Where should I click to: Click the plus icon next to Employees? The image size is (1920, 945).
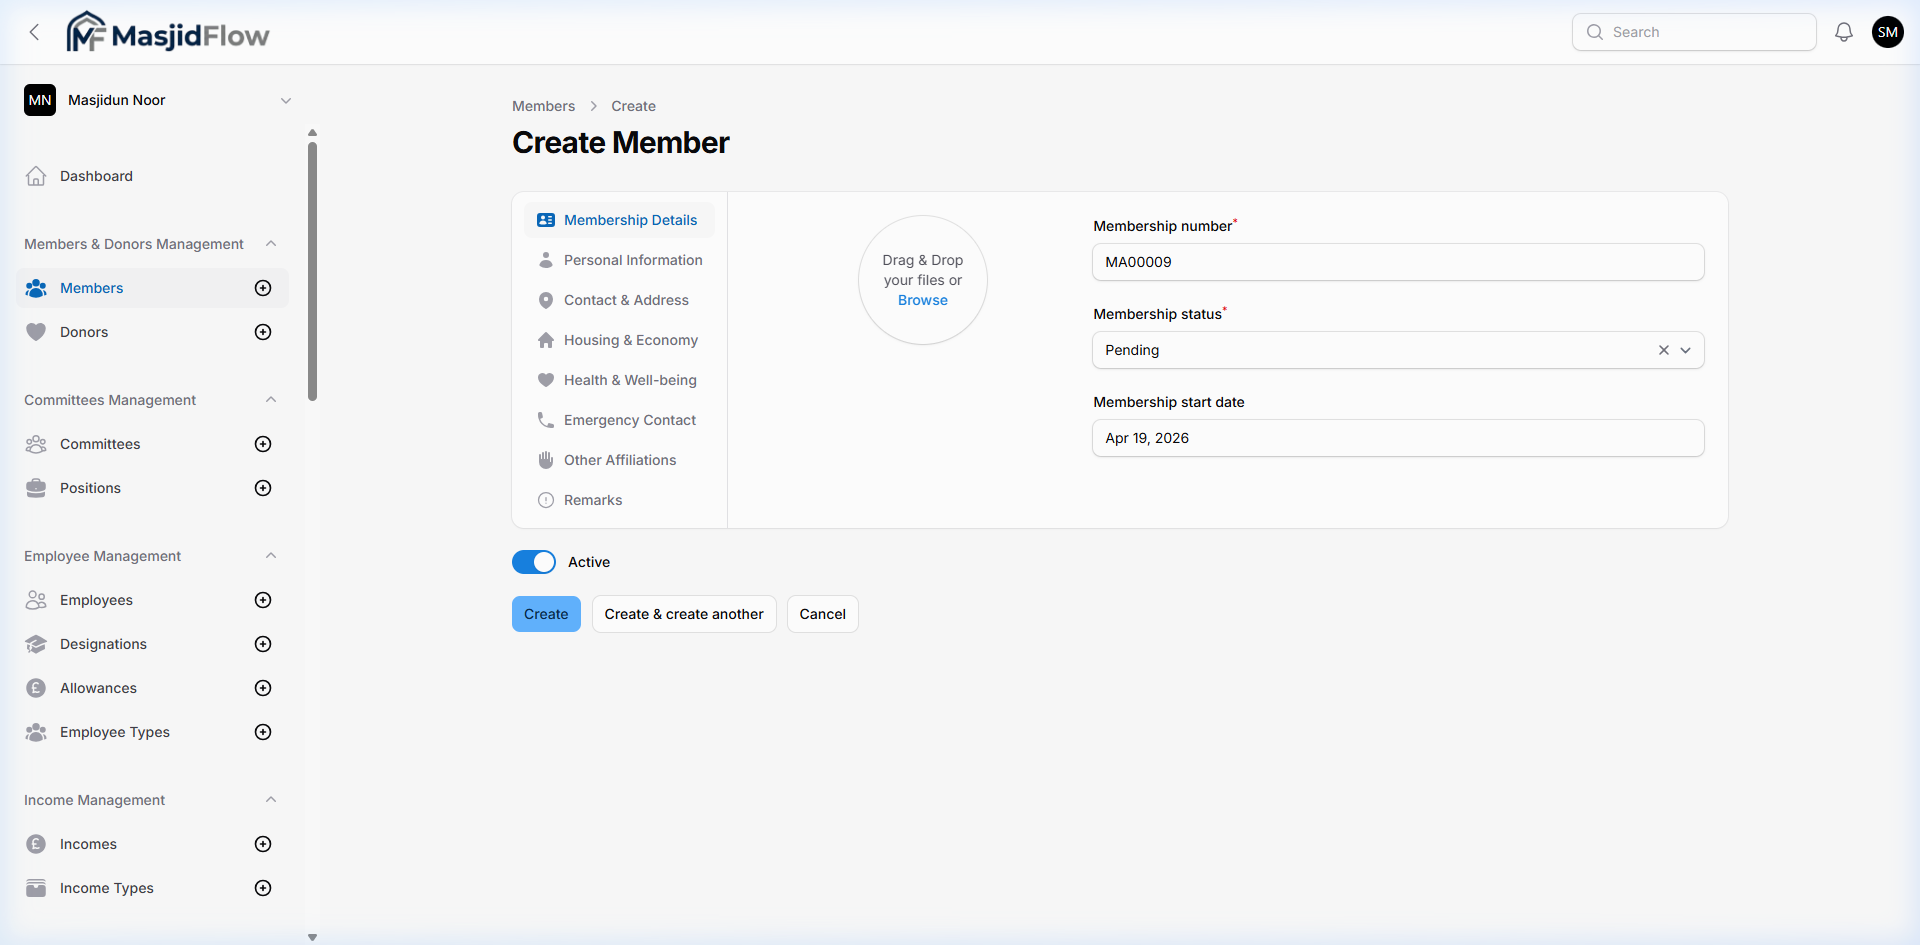[262, 600]
